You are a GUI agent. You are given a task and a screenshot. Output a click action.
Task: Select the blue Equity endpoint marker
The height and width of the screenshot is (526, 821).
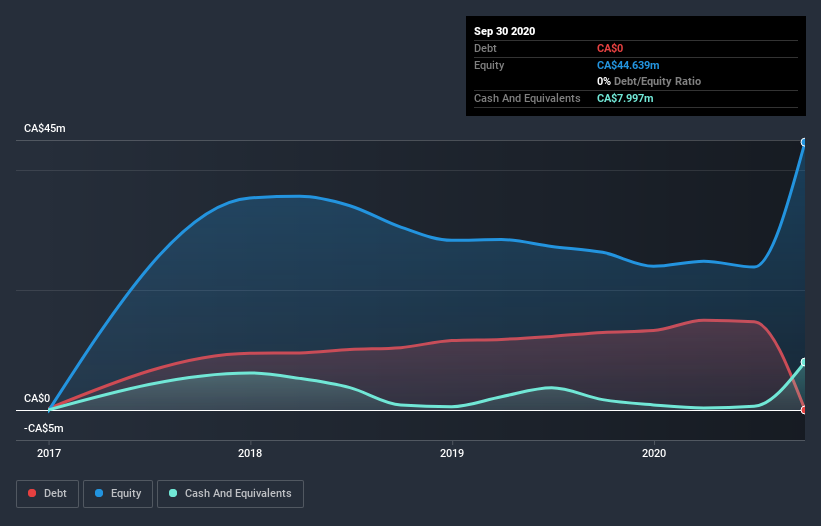[804, 142]
